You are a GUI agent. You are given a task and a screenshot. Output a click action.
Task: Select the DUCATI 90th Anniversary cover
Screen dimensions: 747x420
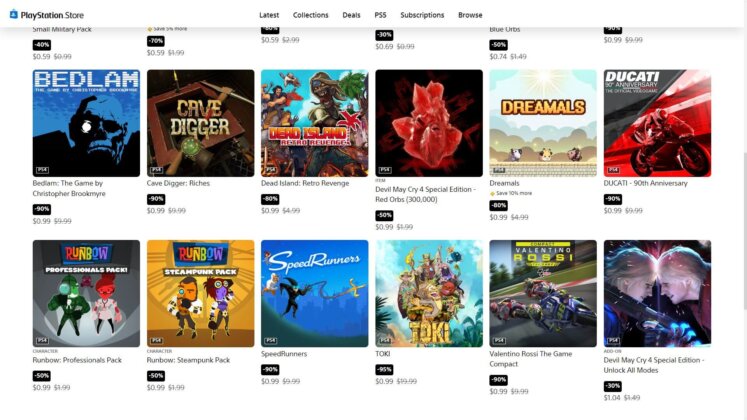657,123
